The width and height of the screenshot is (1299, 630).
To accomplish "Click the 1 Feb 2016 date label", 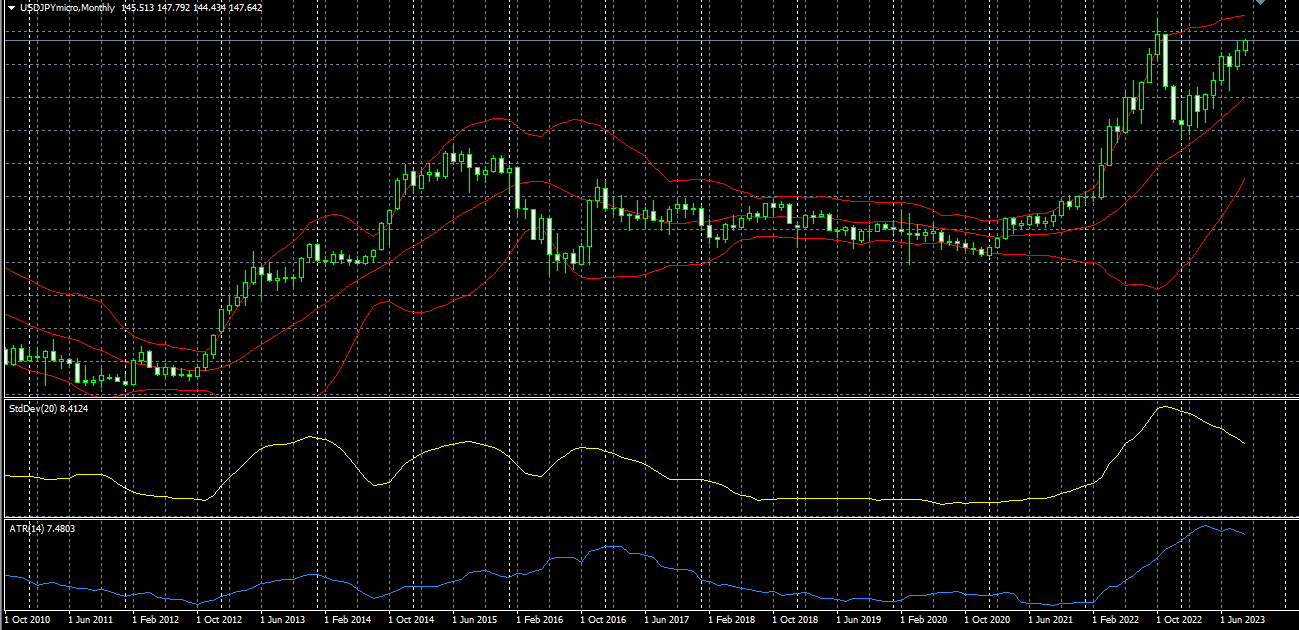I will (x=539, y=620).
